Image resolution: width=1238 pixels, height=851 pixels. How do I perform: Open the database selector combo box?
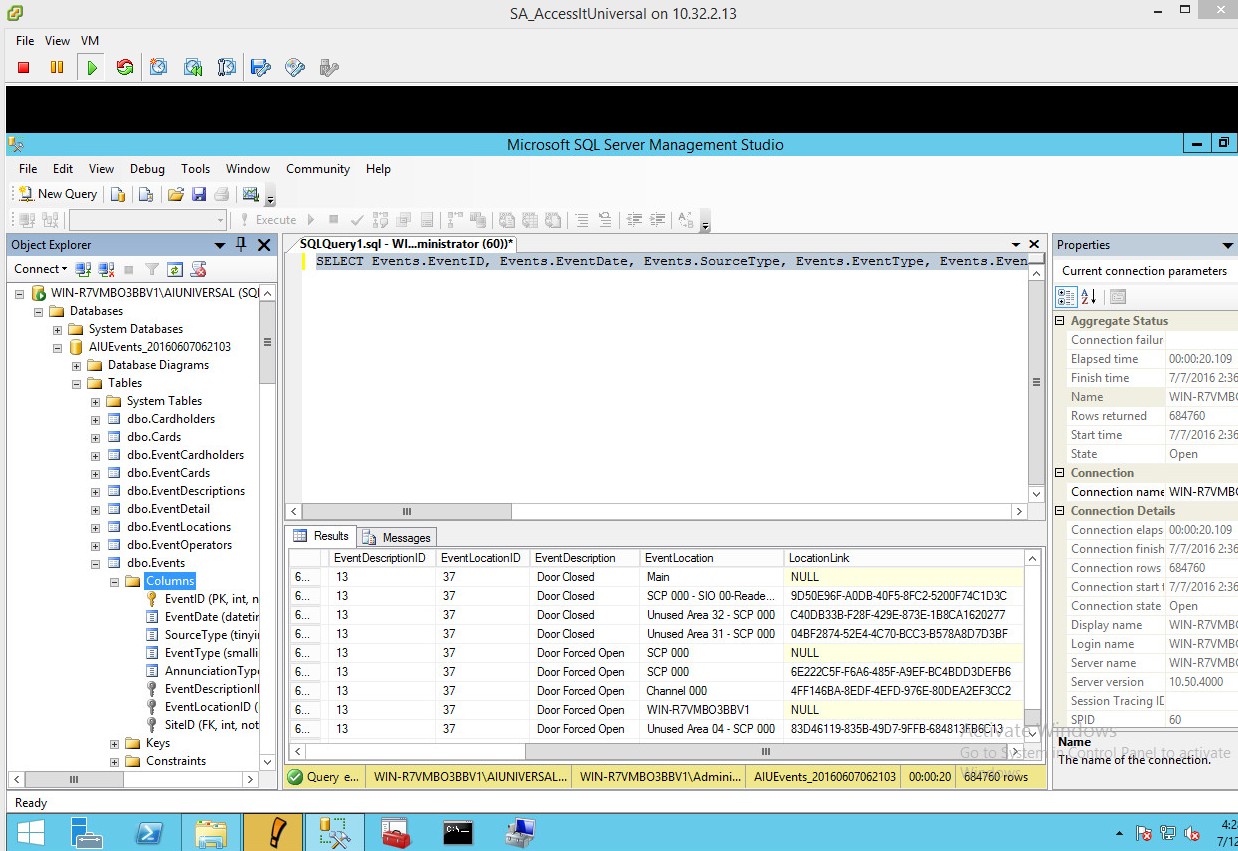(148, 220)
